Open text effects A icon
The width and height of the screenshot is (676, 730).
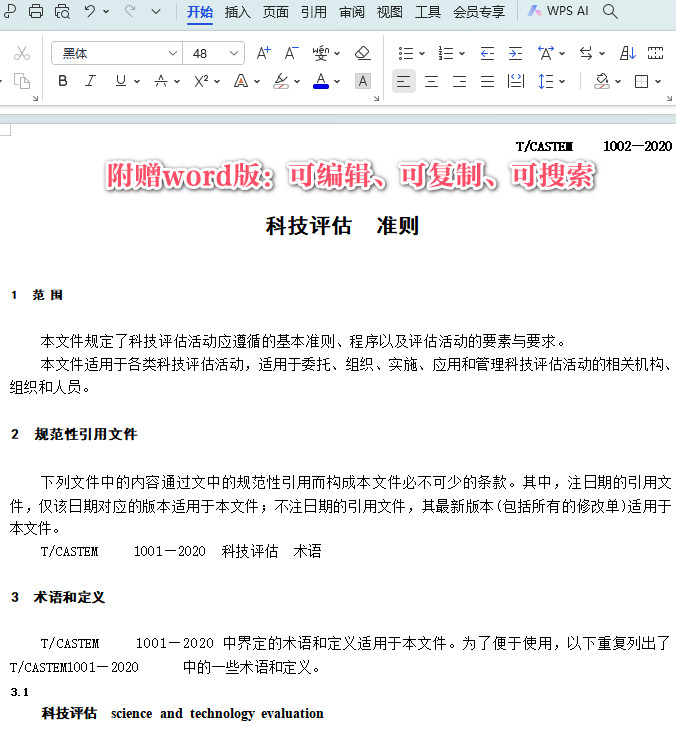click(x=241, y=81)
